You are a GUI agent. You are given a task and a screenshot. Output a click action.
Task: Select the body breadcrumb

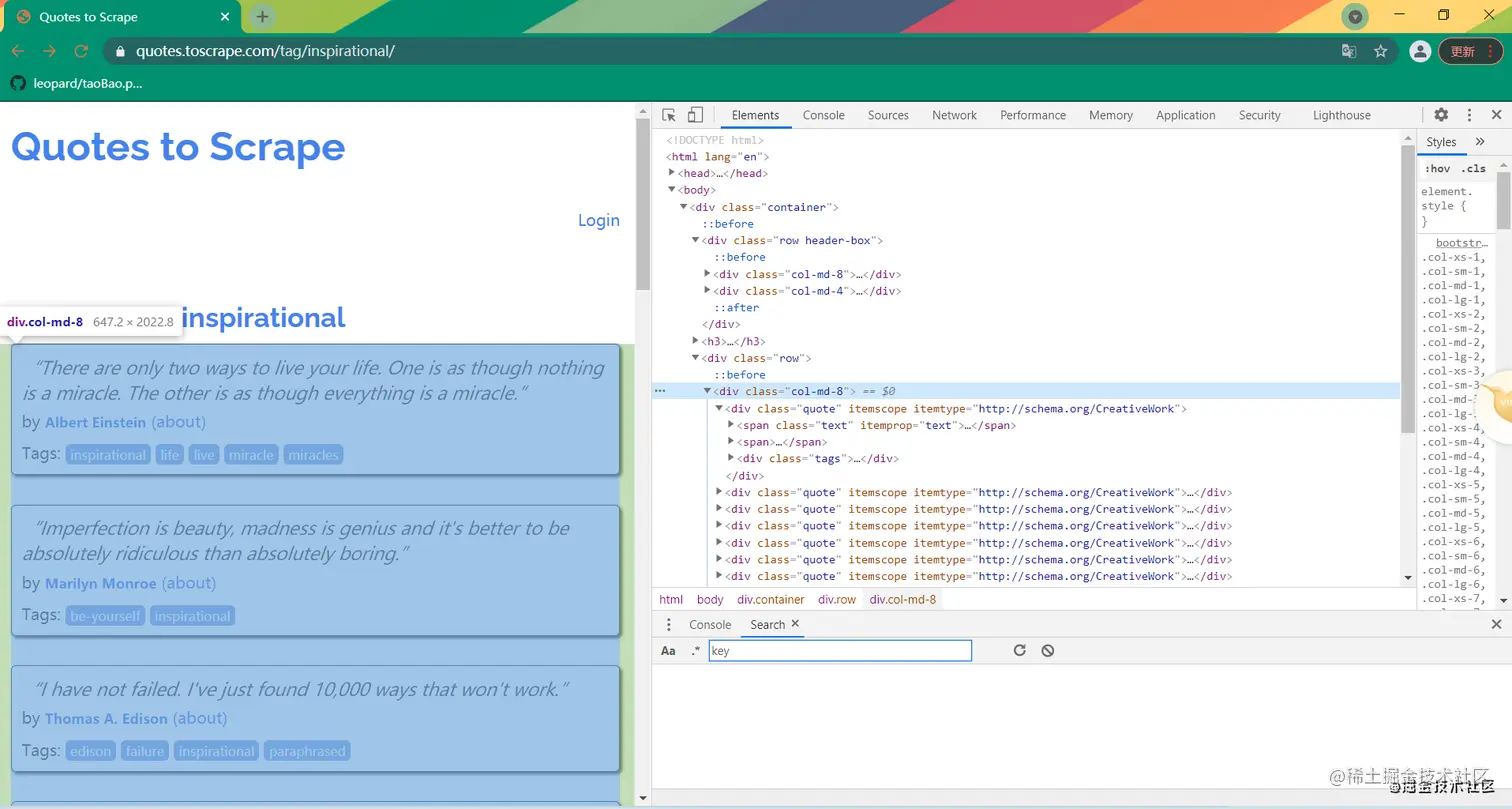(x=710, y=599)
